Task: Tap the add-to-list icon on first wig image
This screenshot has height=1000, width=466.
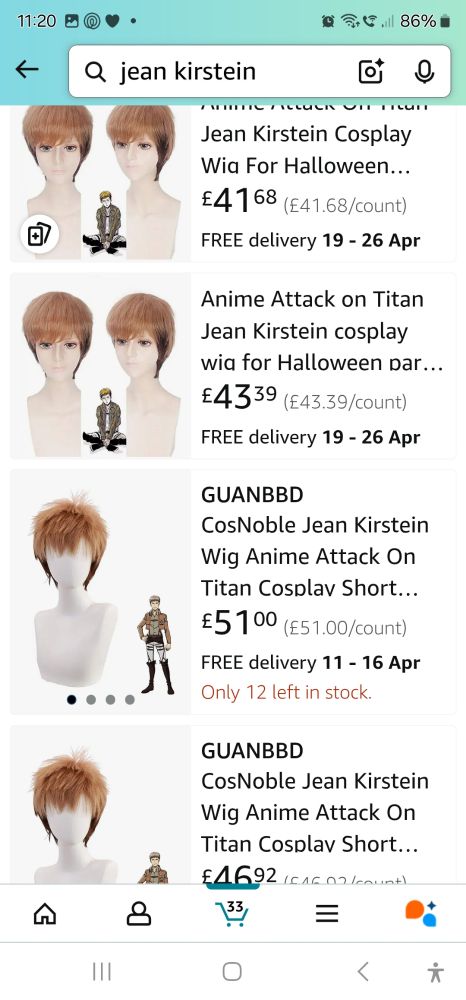Action: pos(40,235)
